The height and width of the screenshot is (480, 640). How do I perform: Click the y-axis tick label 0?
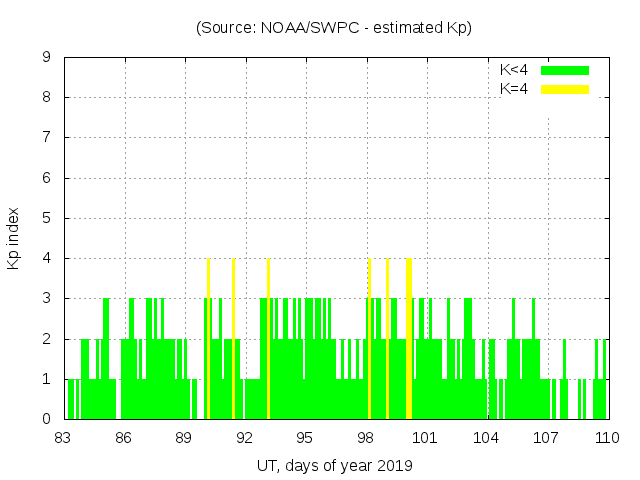tap(46, 419)
